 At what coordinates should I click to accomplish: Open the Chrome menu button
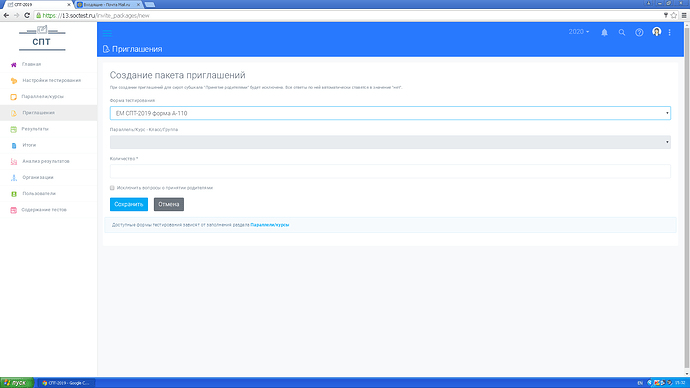click(x=684, y=15)
